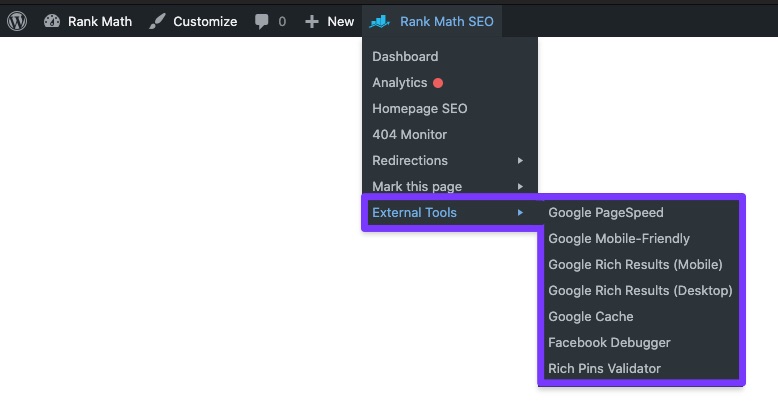Open the 404 Monitor menu item
The width and height of the screenshot is (778, 403).
pyautogui.click(x=409, y=135)
